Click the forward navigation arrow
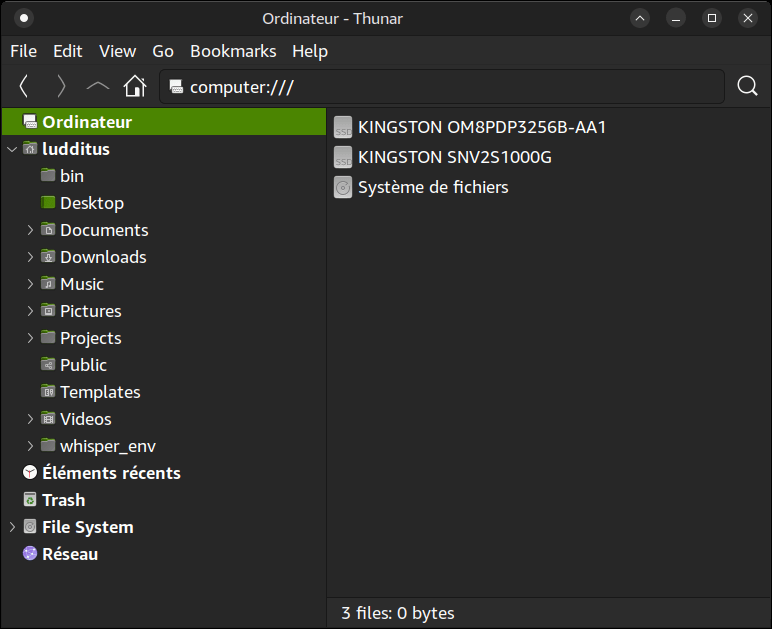 point(61,87)
